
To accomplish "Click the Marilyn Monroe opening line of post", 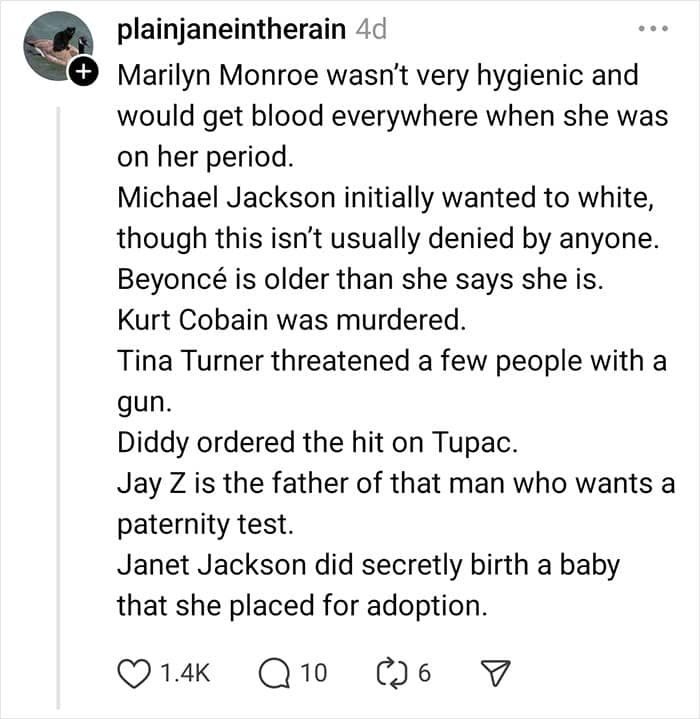I will pyautogui.click(x=377, y=74).
